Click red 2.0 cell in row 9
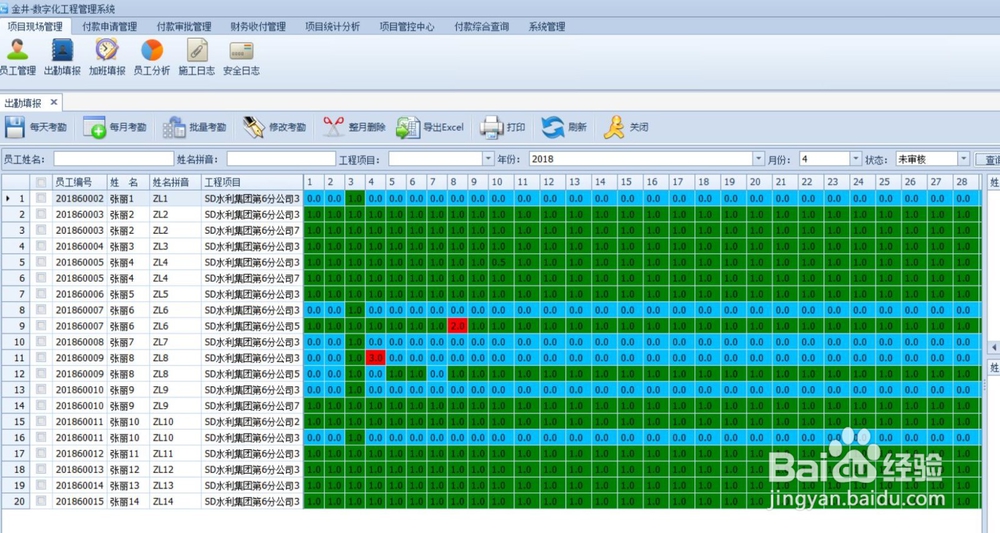Screen dimensions: 1000x533 pyautogui.click(x=457, y=326)
